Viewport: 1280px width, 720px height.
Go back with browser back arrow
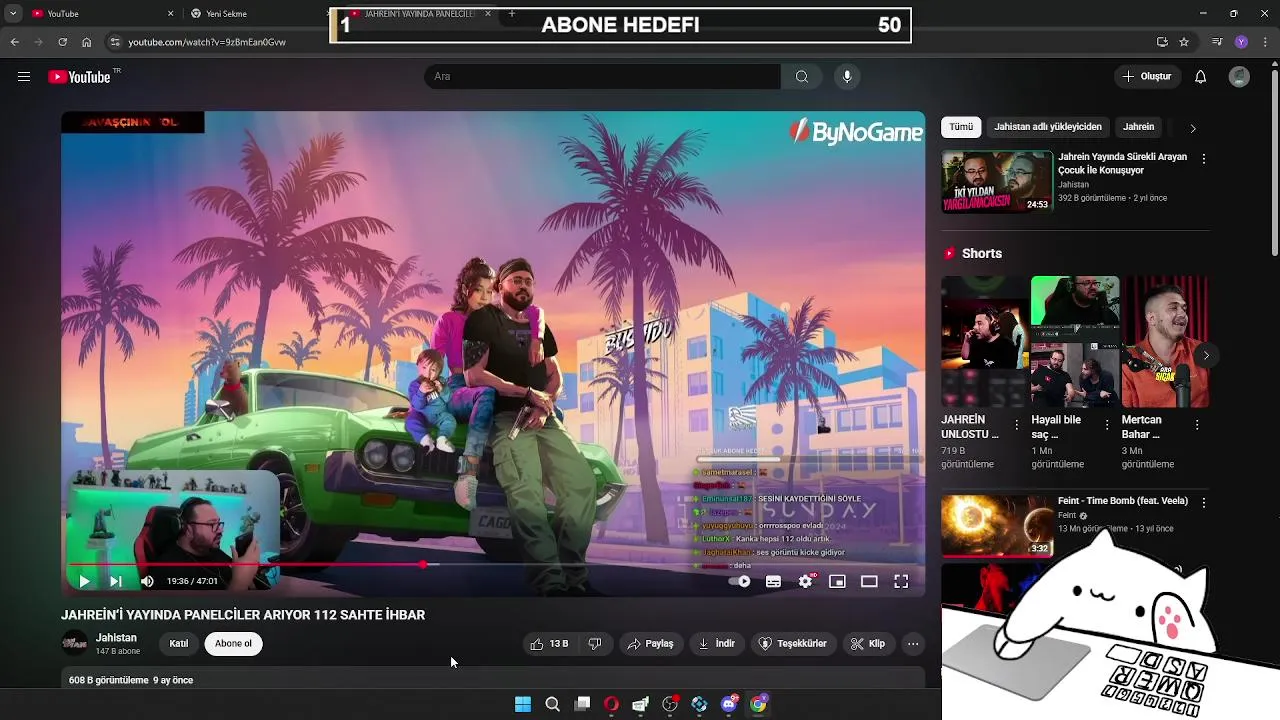click(x=14, y=42)
